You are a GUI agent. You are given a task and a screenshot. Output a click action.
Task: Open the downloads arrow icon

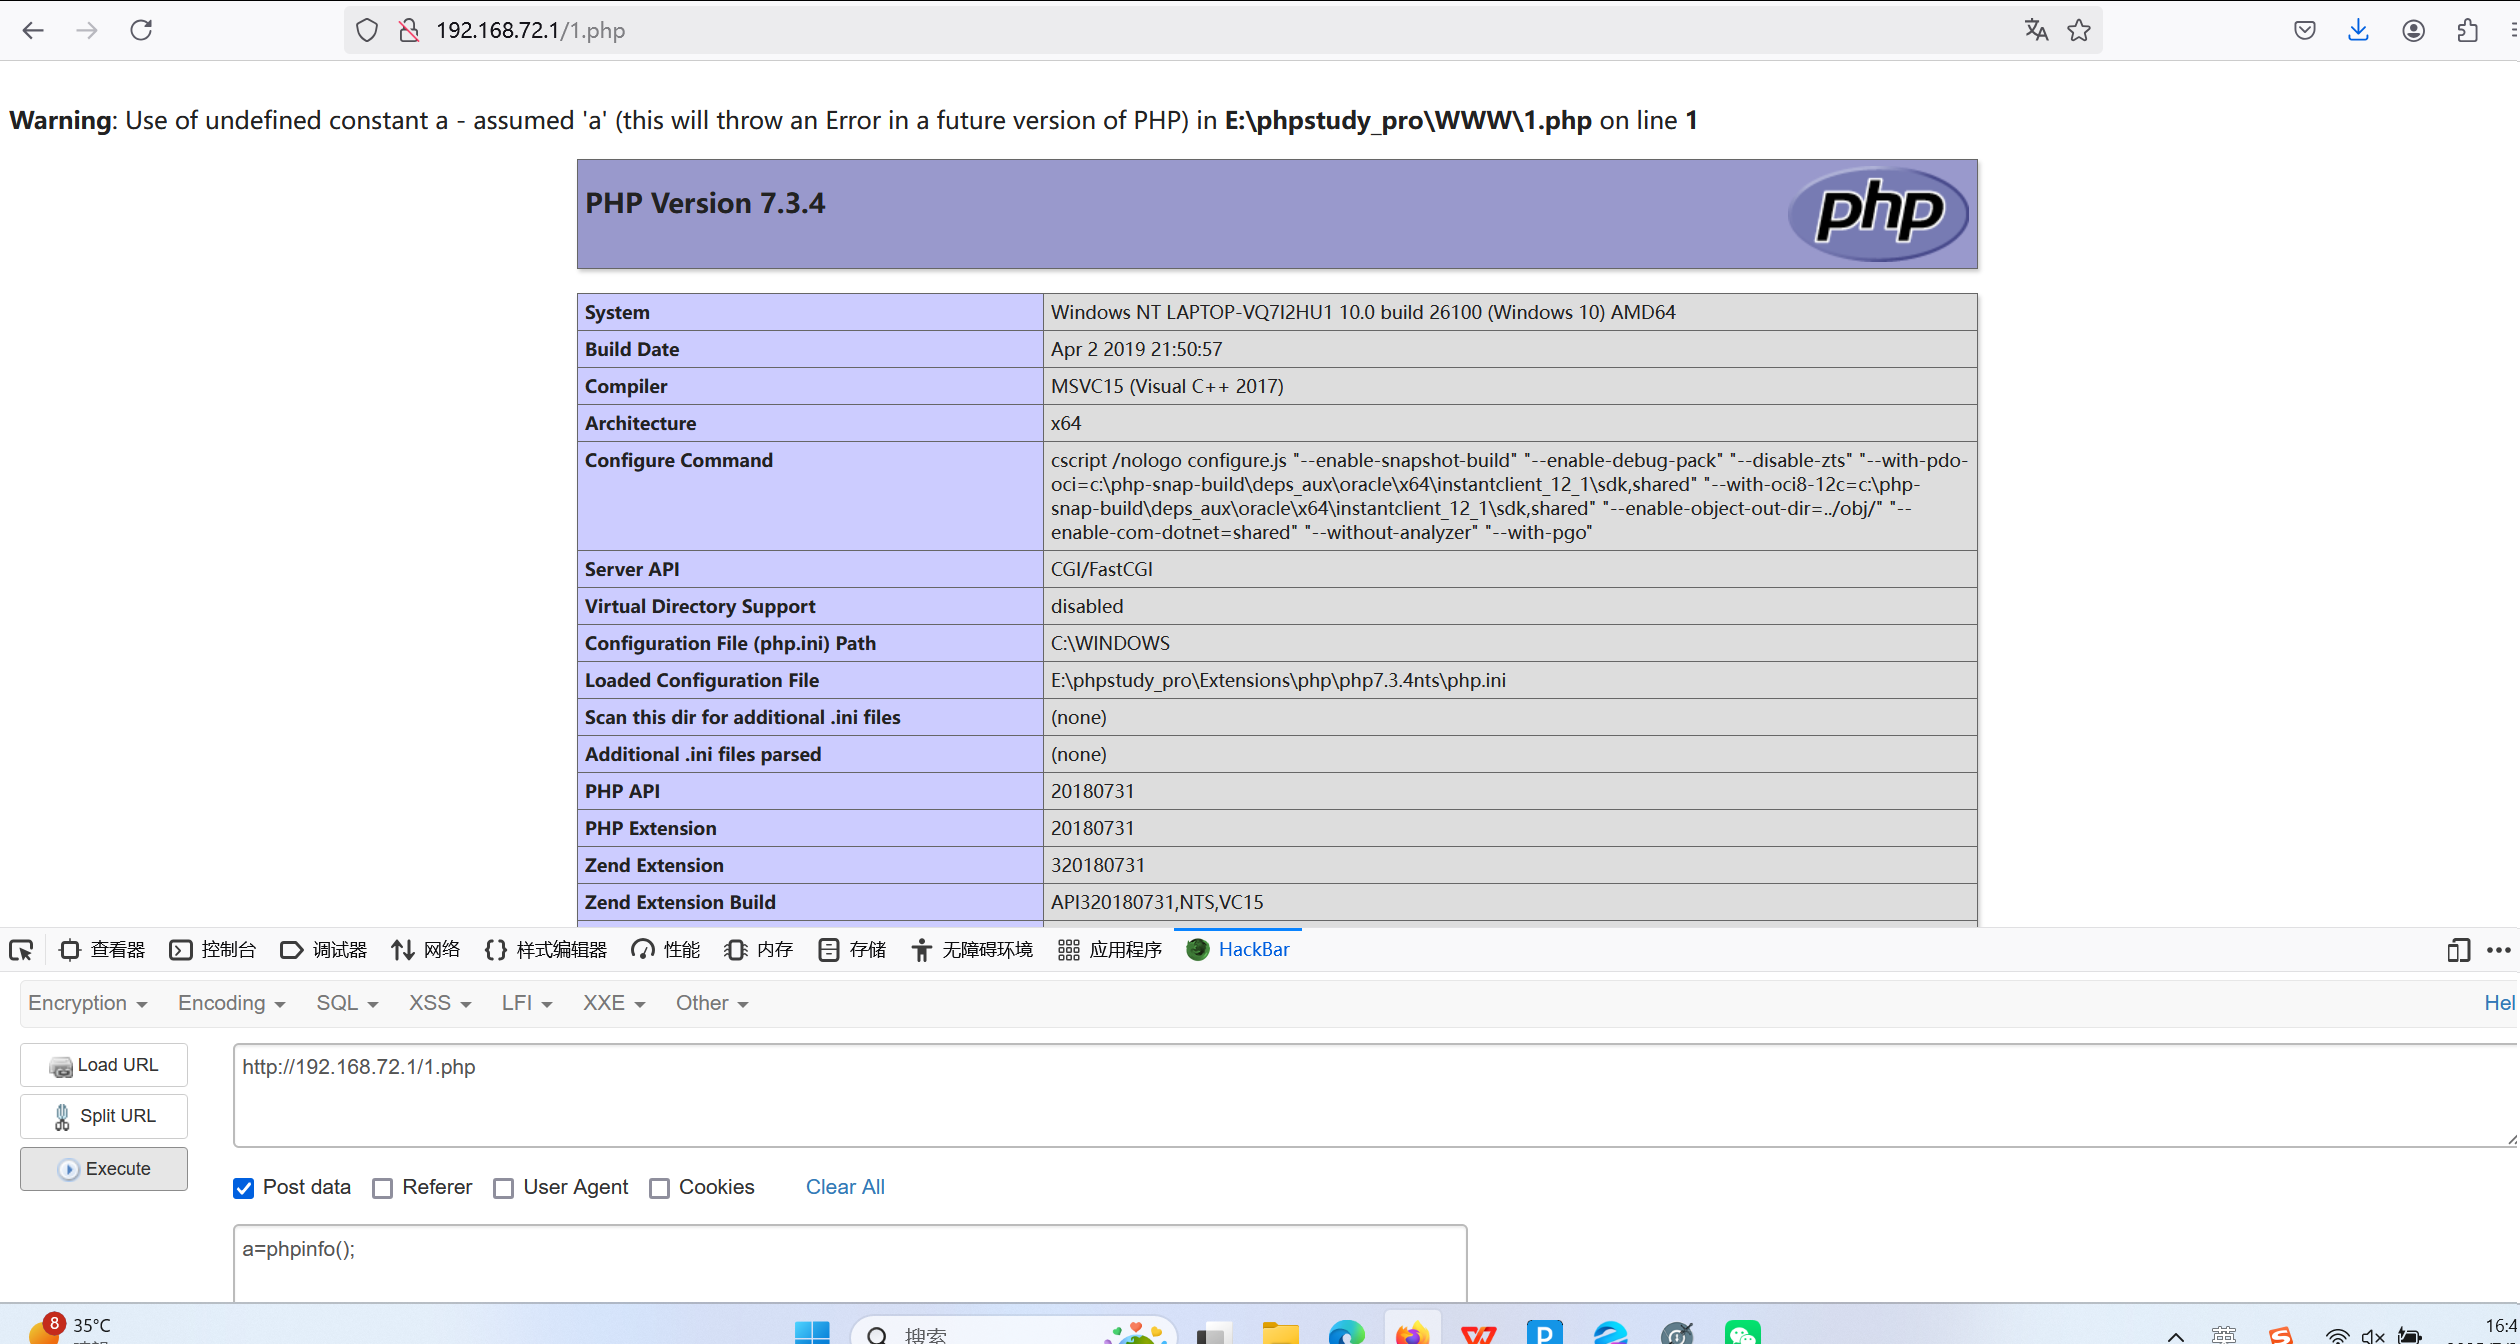coord(2358,30)
